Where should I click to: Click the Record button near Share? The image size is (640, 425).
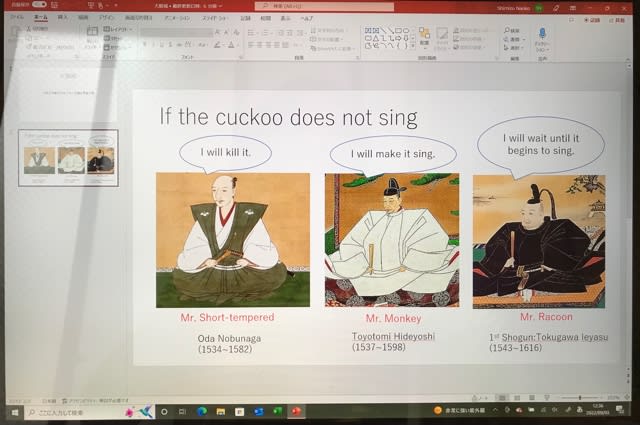click(x=592, y=20)
